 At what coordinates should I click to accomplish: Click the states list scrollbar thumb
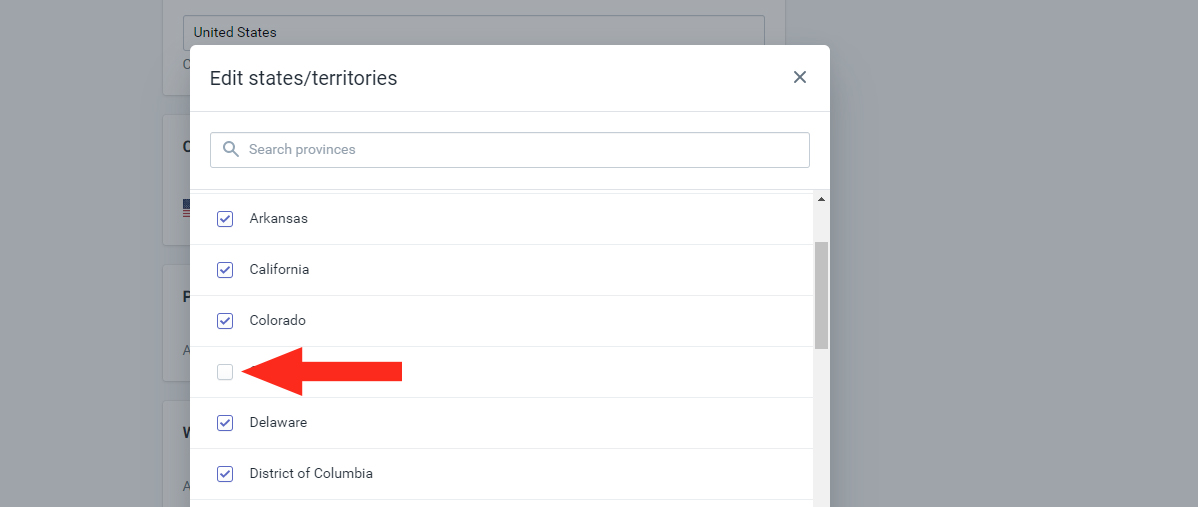coord(821,295)
